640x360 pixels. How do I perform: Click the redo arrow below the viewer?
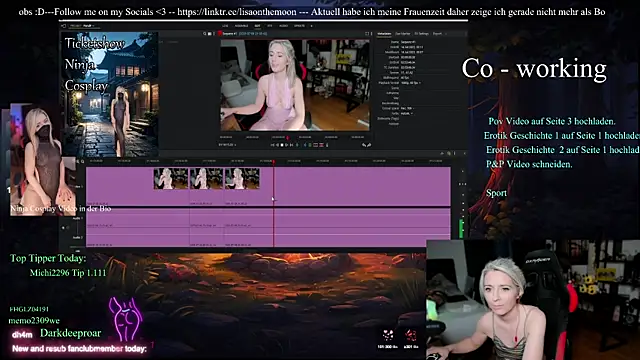click(369, 145)
